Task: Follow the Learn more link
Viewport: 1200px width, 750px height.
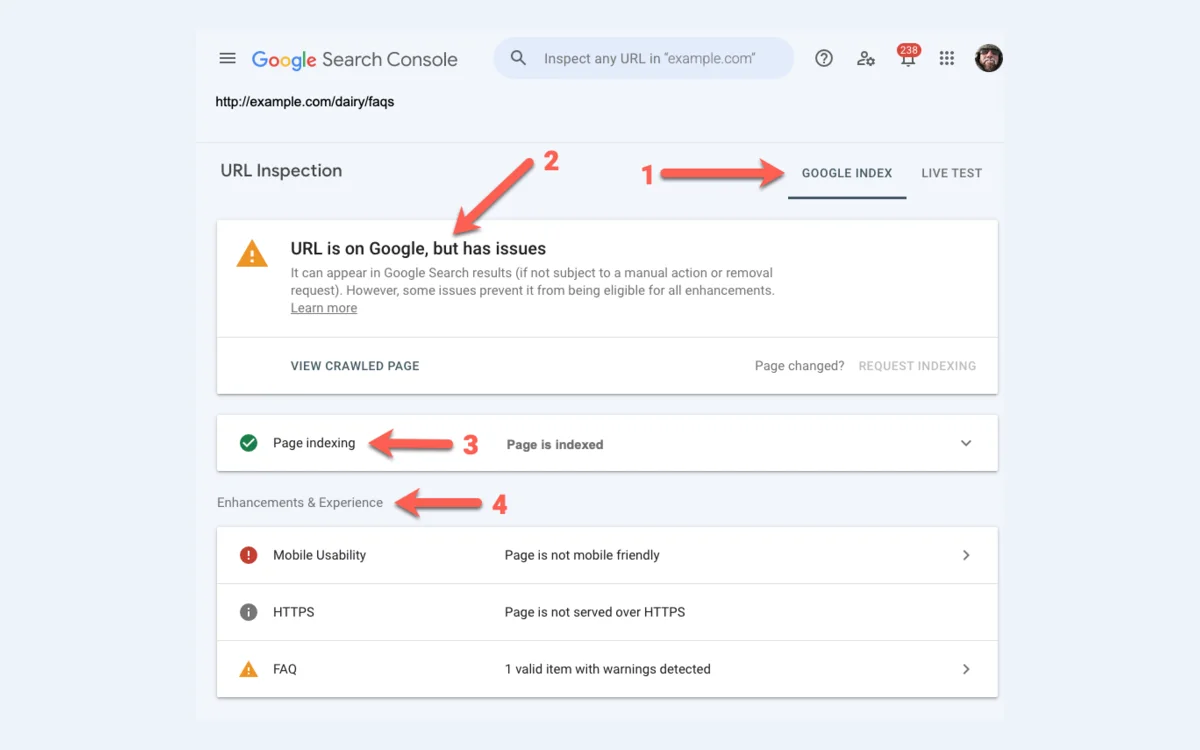Action: (324, 308)
